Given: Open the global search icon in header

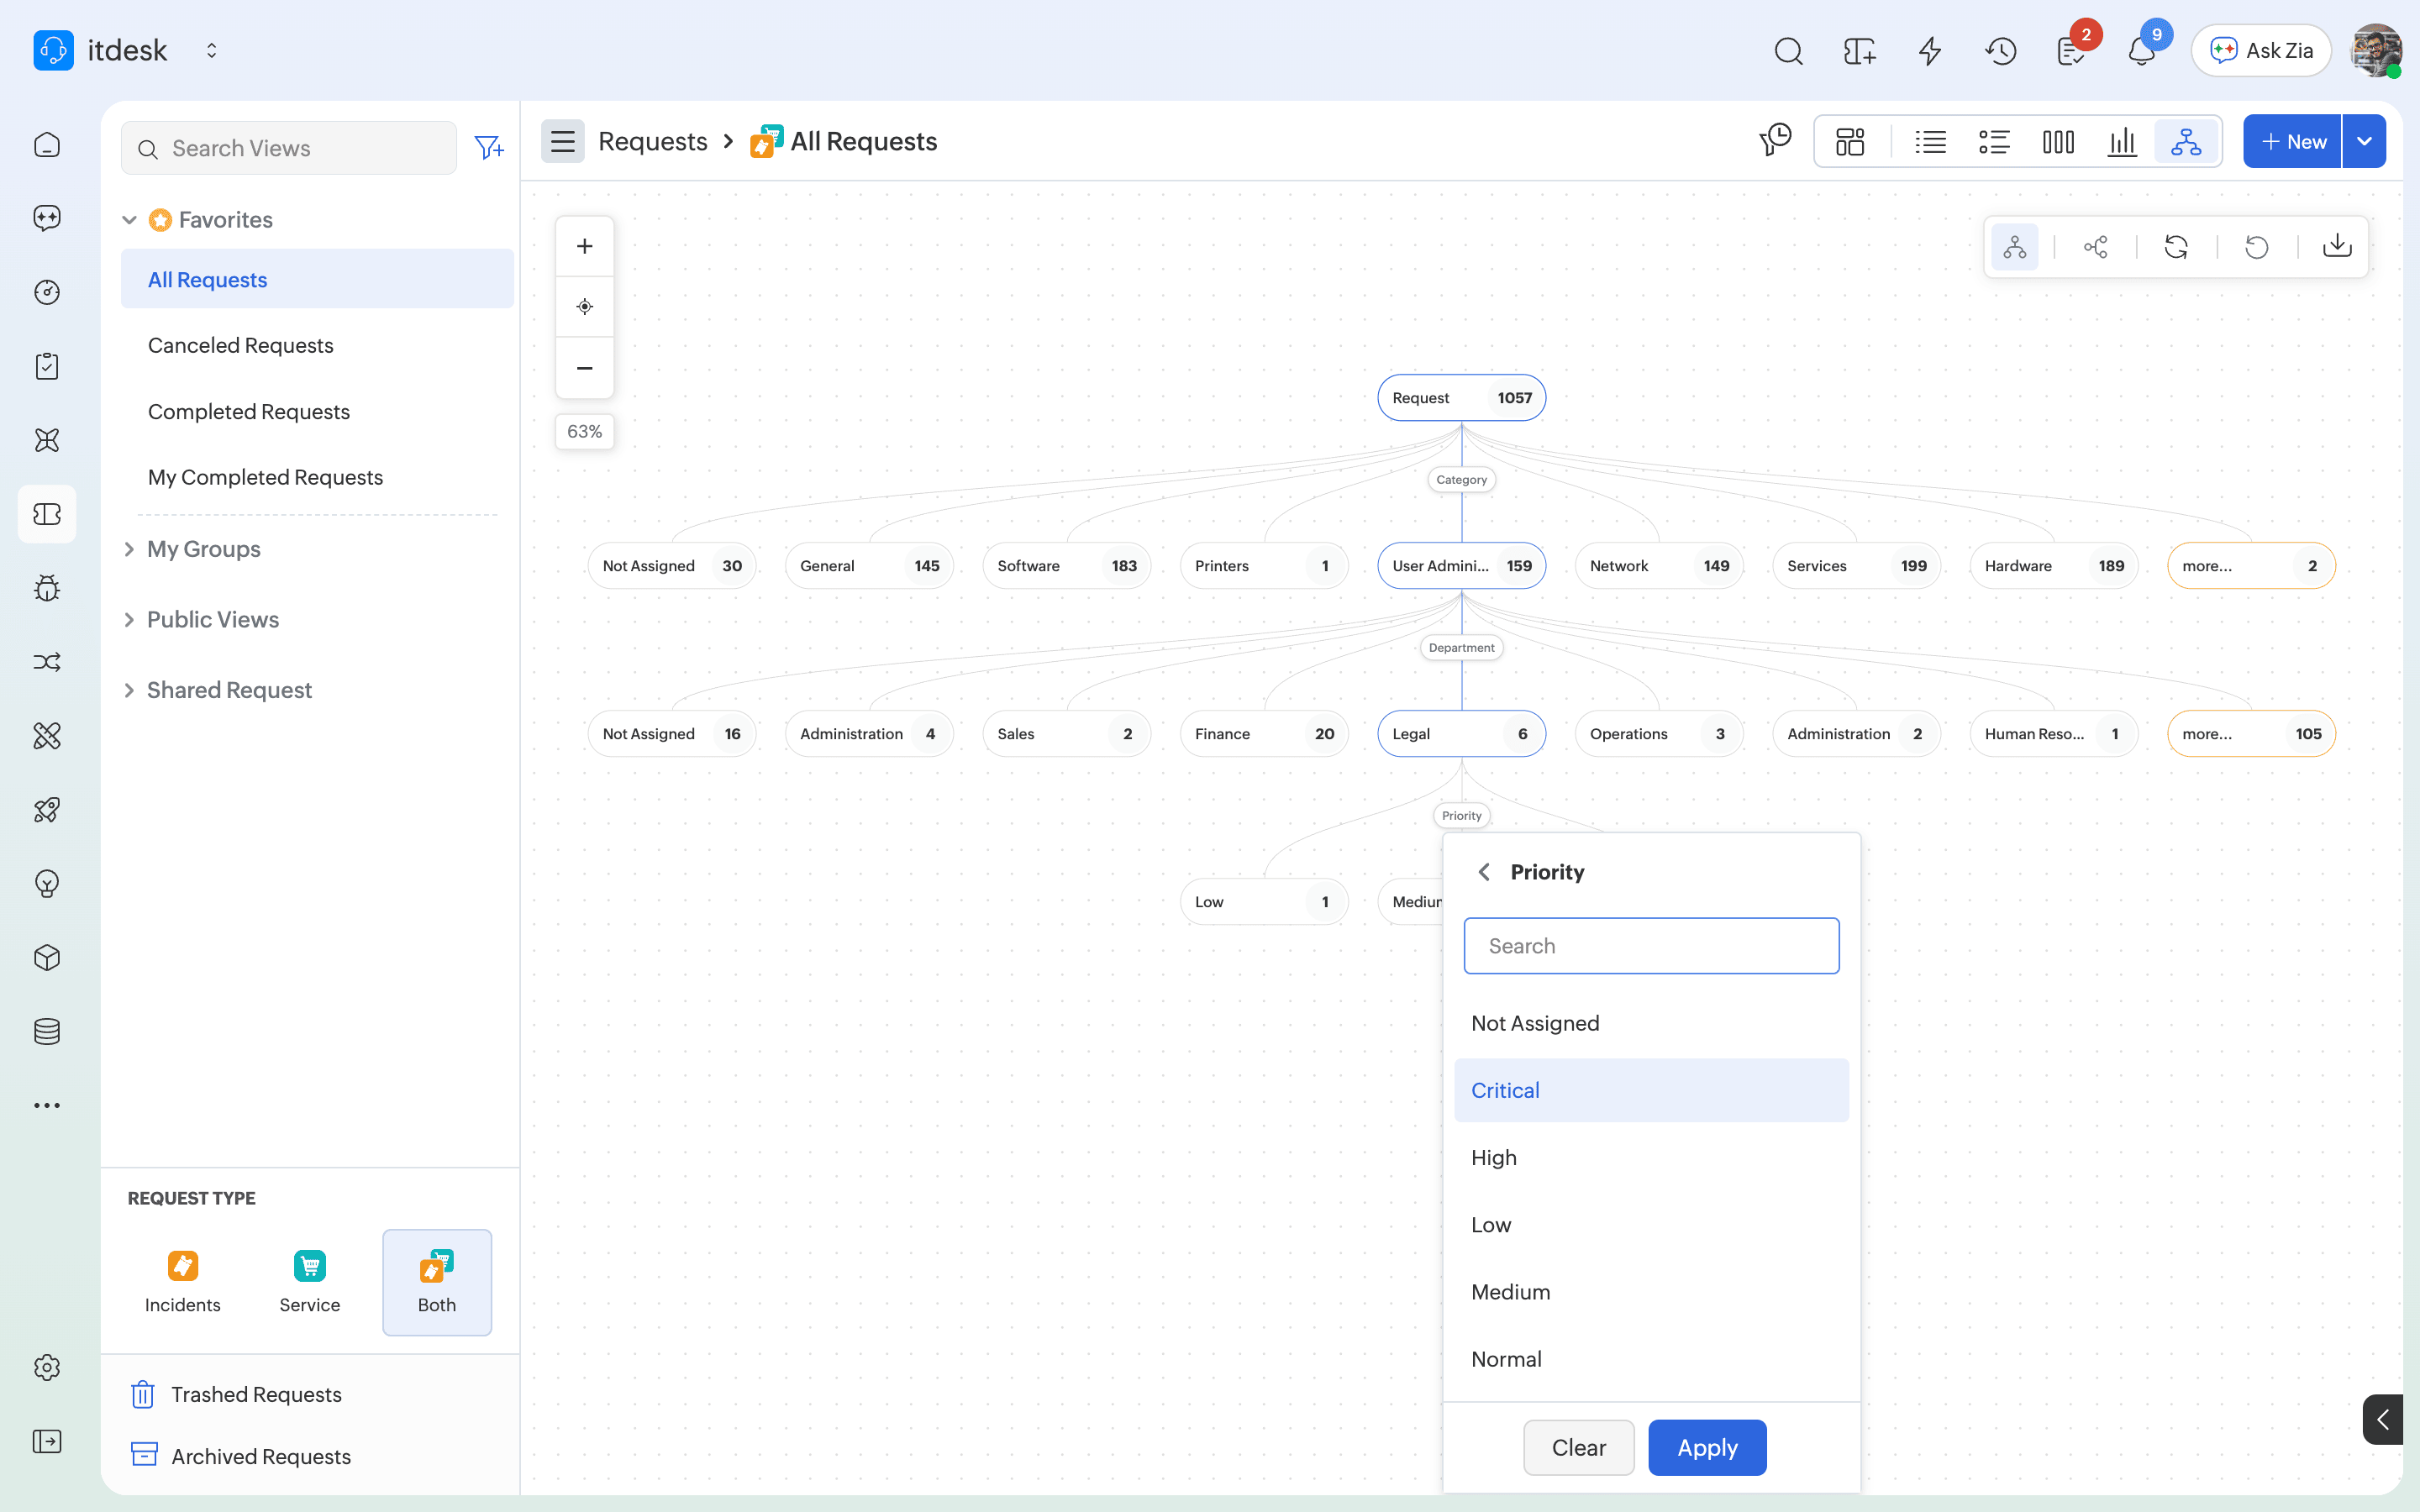Looking at the screenshot, I should (1788, 51).
